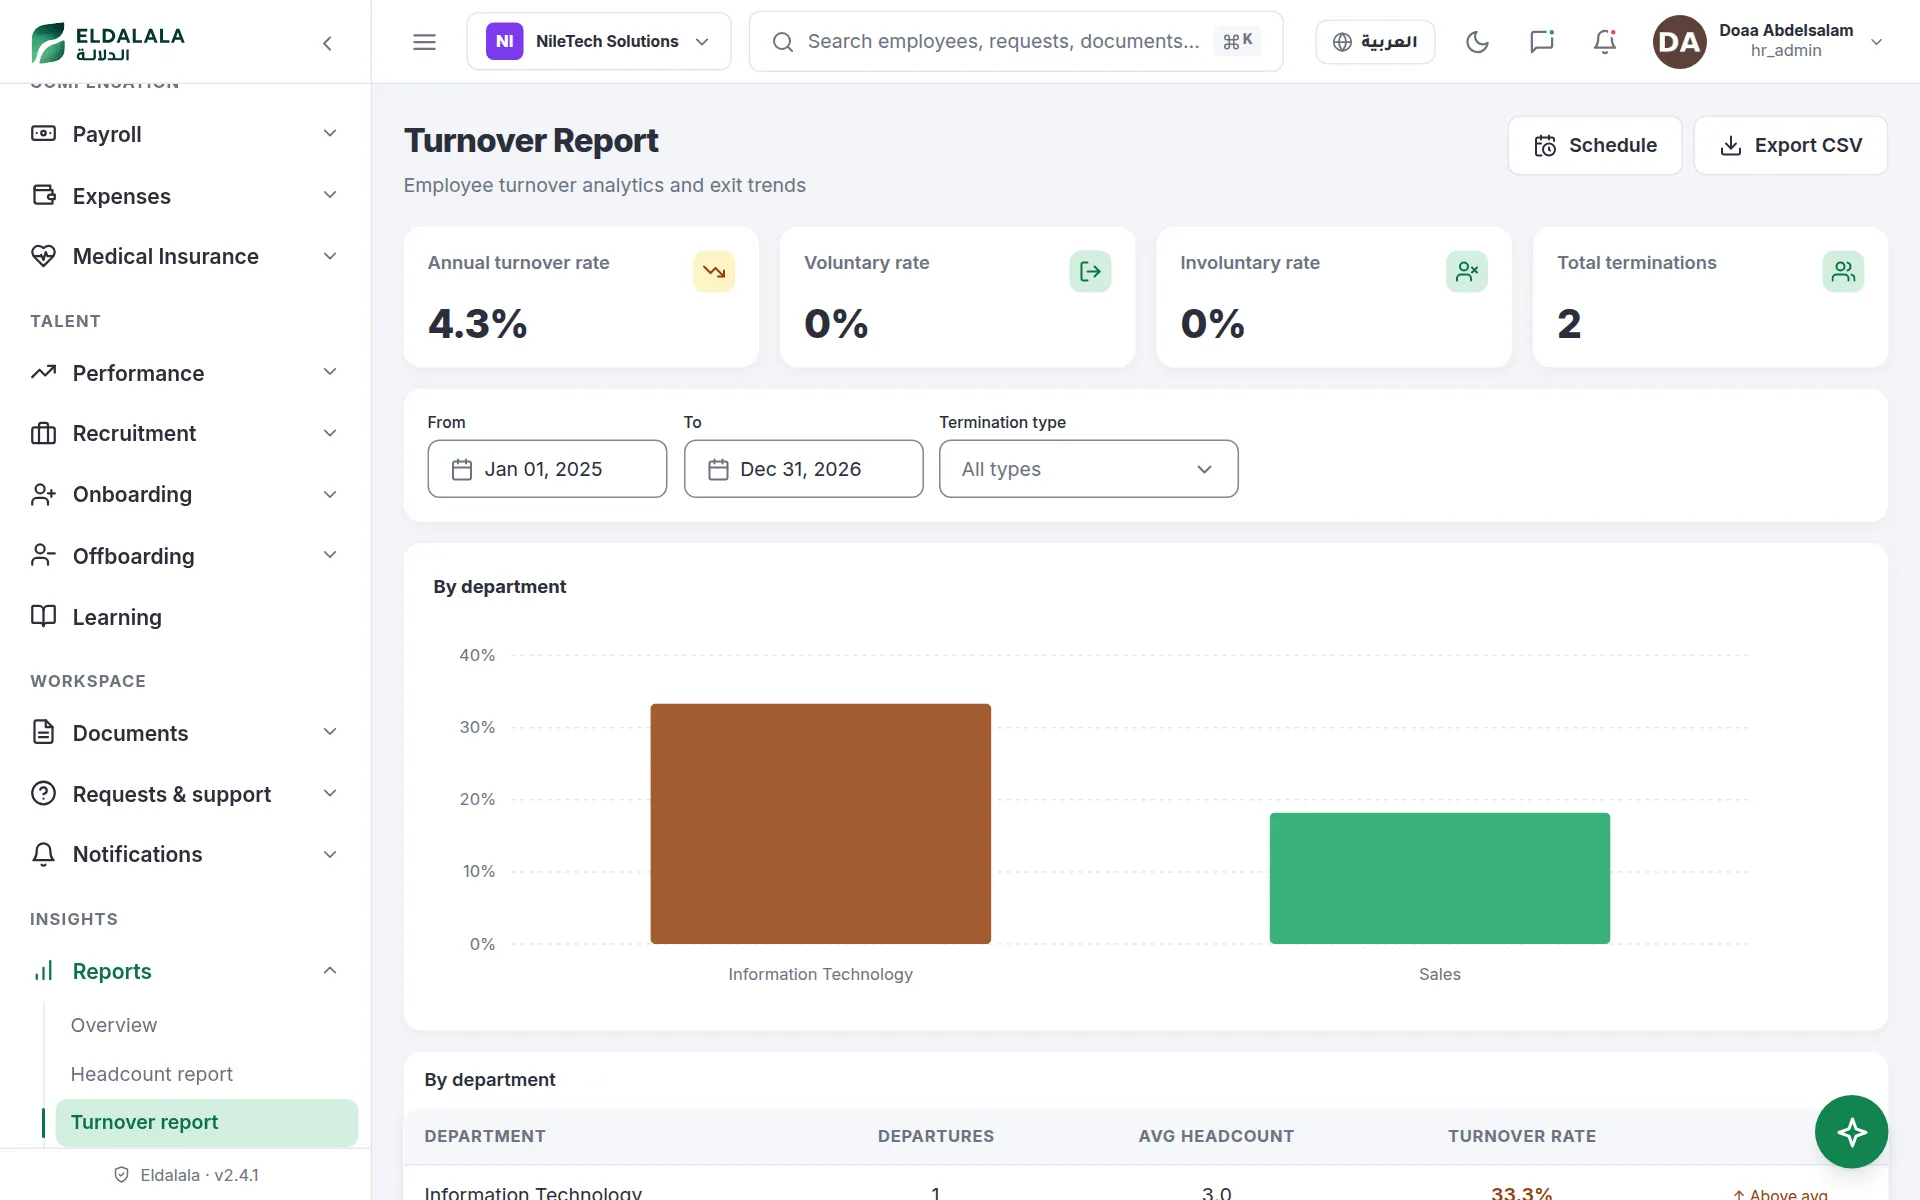The width and height of the screenshot is (1920, 1200).
Task: Open the hamburger menu icon
Action: click(x=424, y=42)
